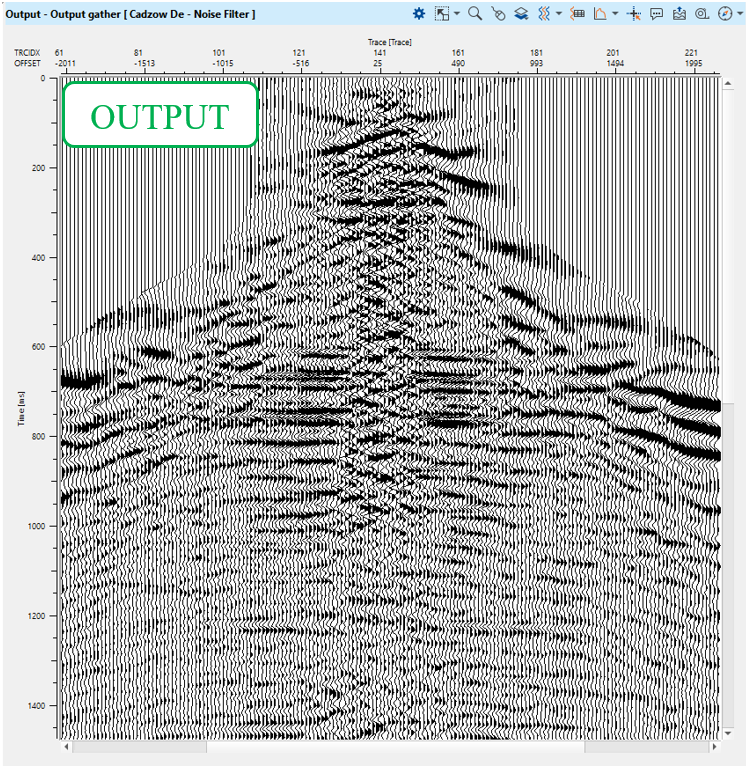Image resolution: width=746 pixels, height=766 pixels.
Task: Enable the crosshair pick cursor tool
Action: coord(634,14)
